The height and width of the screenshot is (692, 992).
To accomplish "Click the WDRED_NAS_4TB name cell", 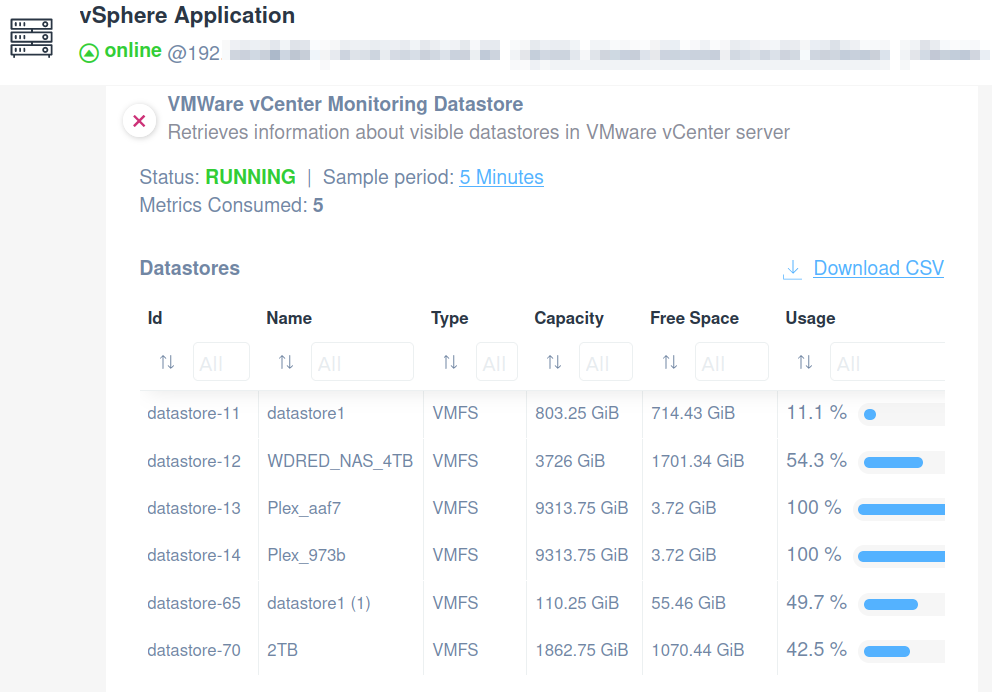I will (340, 461).
